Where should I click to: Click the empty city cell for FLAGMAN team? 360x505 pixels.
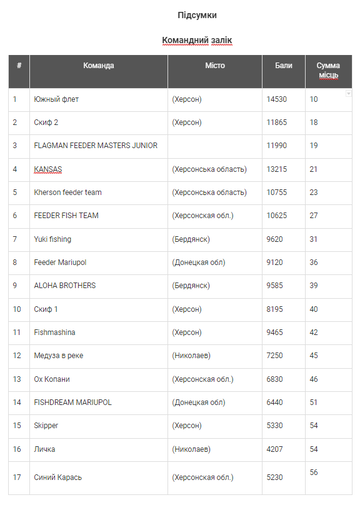pyautogui.click(x=215, y=146)
